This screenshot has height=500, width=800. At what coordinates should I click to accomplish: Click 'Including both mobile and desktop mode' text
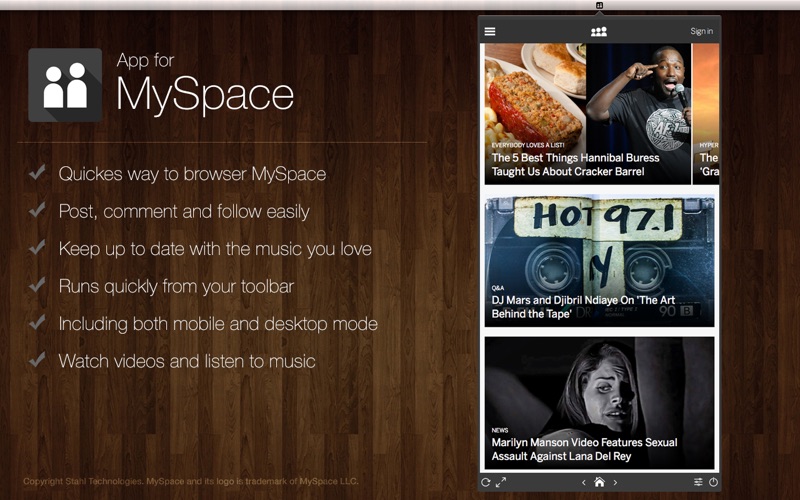(218, 324)
